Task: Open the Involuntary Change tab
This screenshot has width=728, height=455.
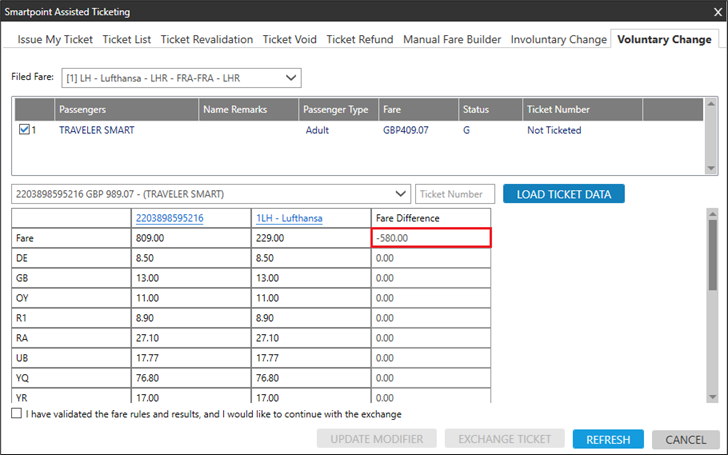Action: (558, 40)
